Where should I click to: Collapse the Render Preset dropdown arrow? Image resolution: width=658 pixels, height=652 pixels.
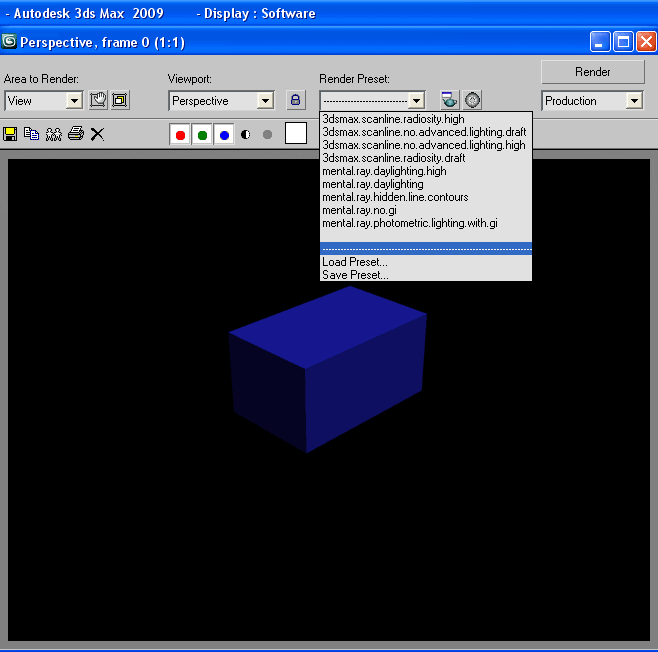click(x=416, y=101)
